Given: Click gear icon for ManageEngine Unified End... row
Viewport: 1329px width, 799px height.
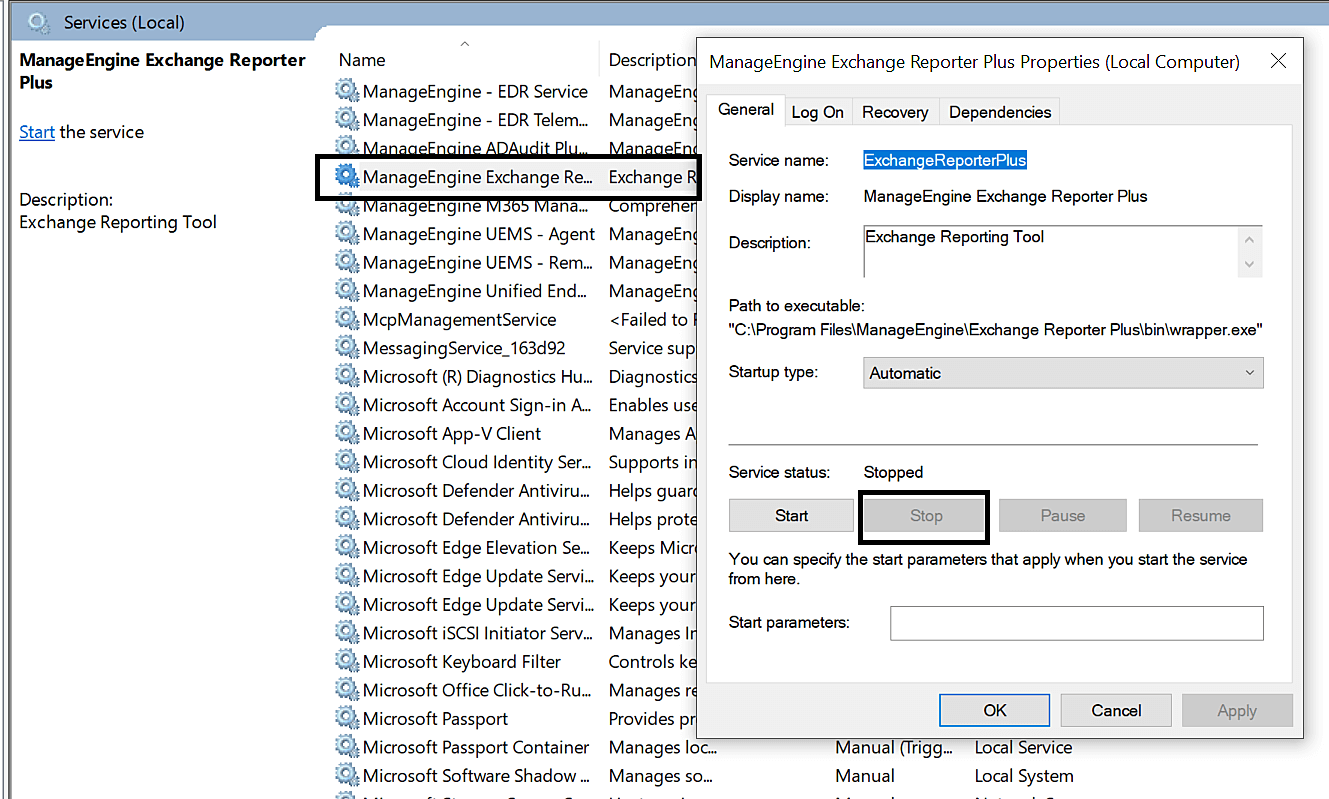Looking at the screenshot, I should tap(347, 291).
